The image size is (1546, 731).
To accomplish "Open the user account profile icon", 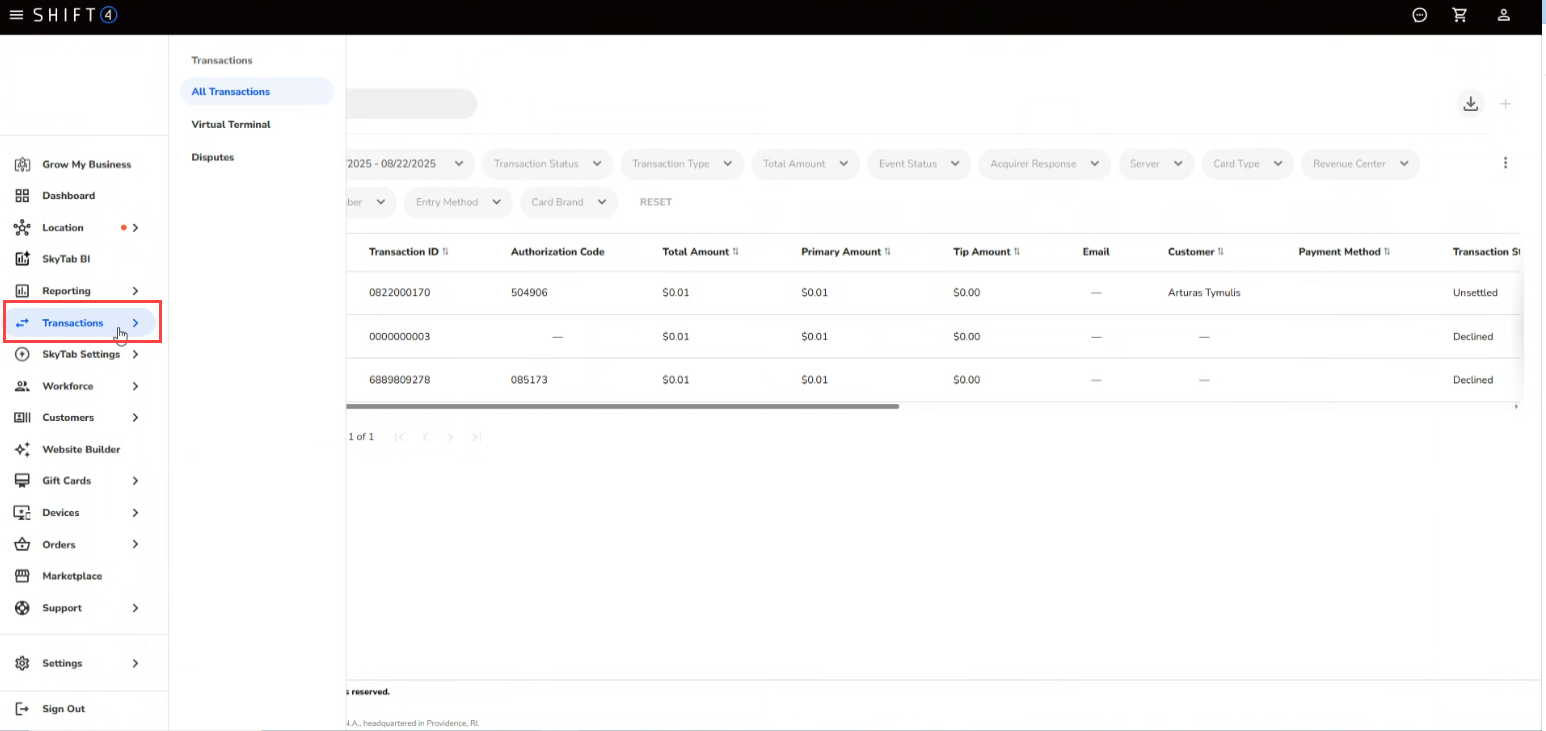I will tap(1503, 15).
